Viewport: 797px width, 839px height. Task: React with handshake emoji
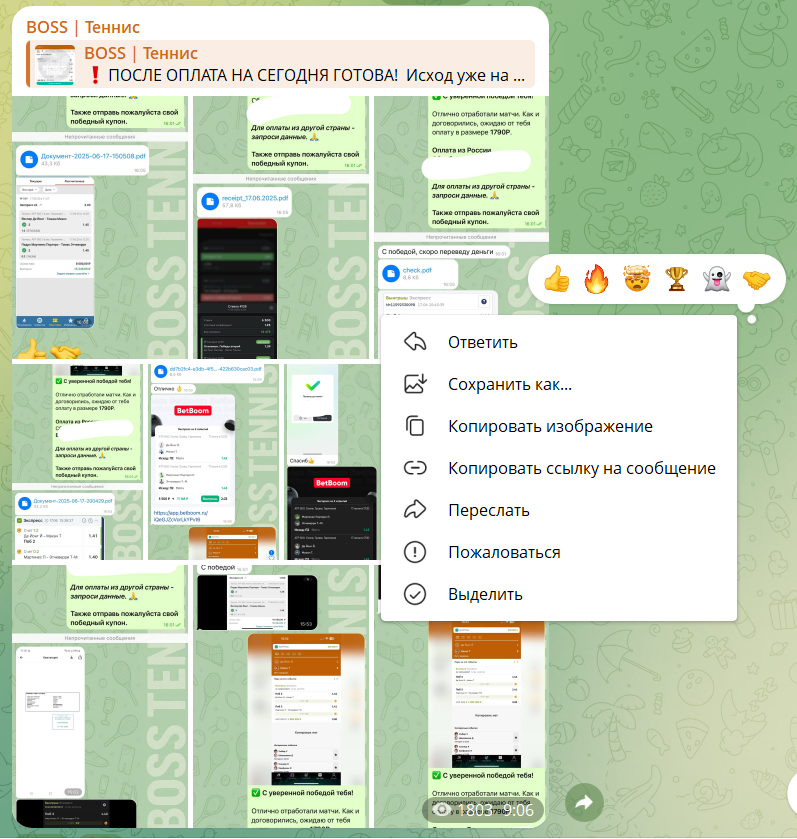click(x=757, y=280)
